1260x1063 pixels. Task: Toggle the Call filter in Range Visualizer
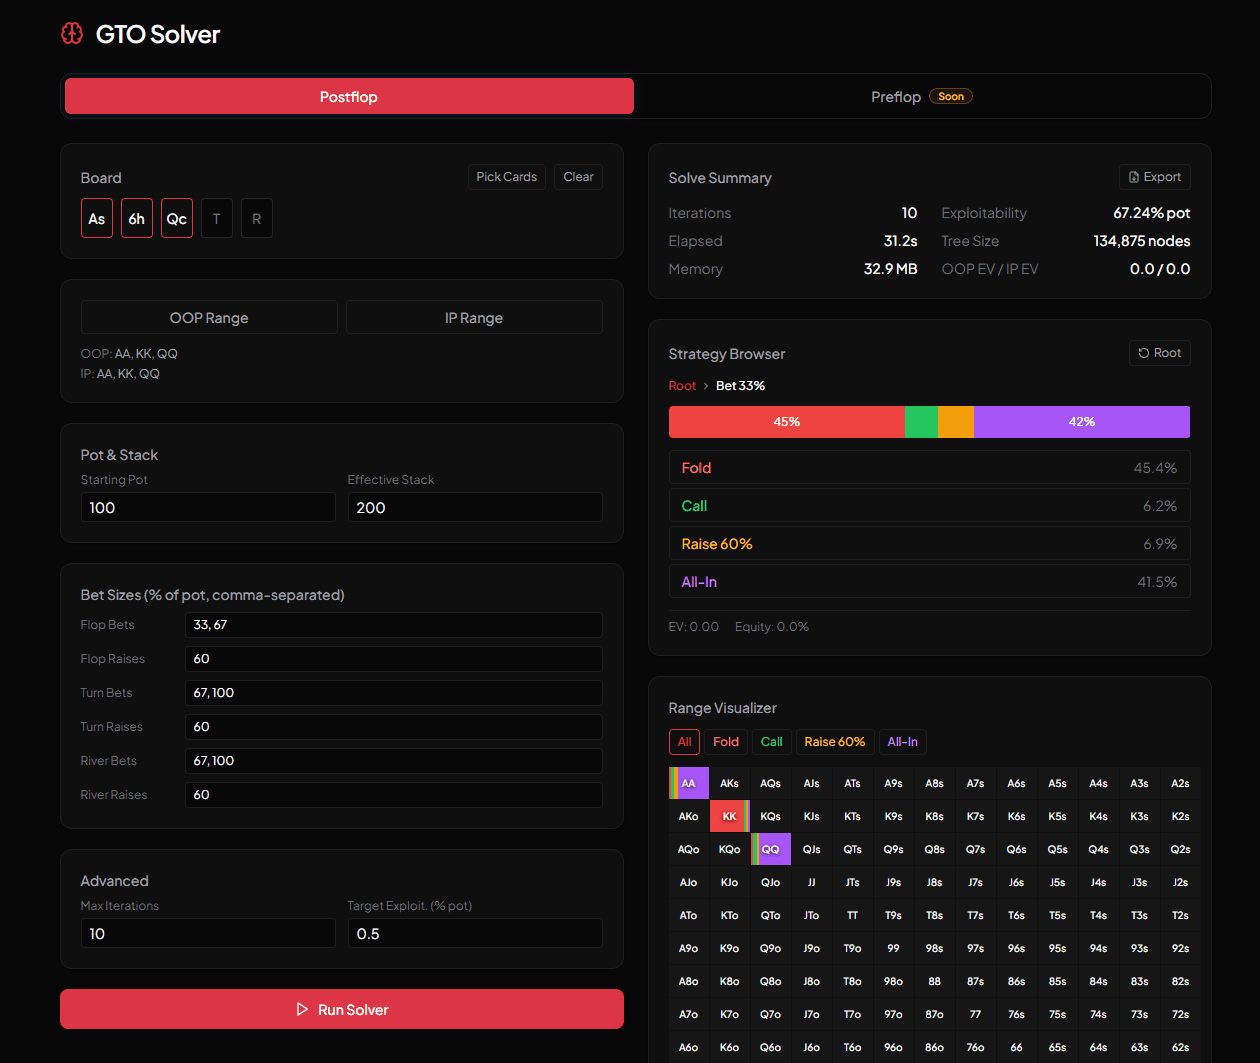(771, 741)
